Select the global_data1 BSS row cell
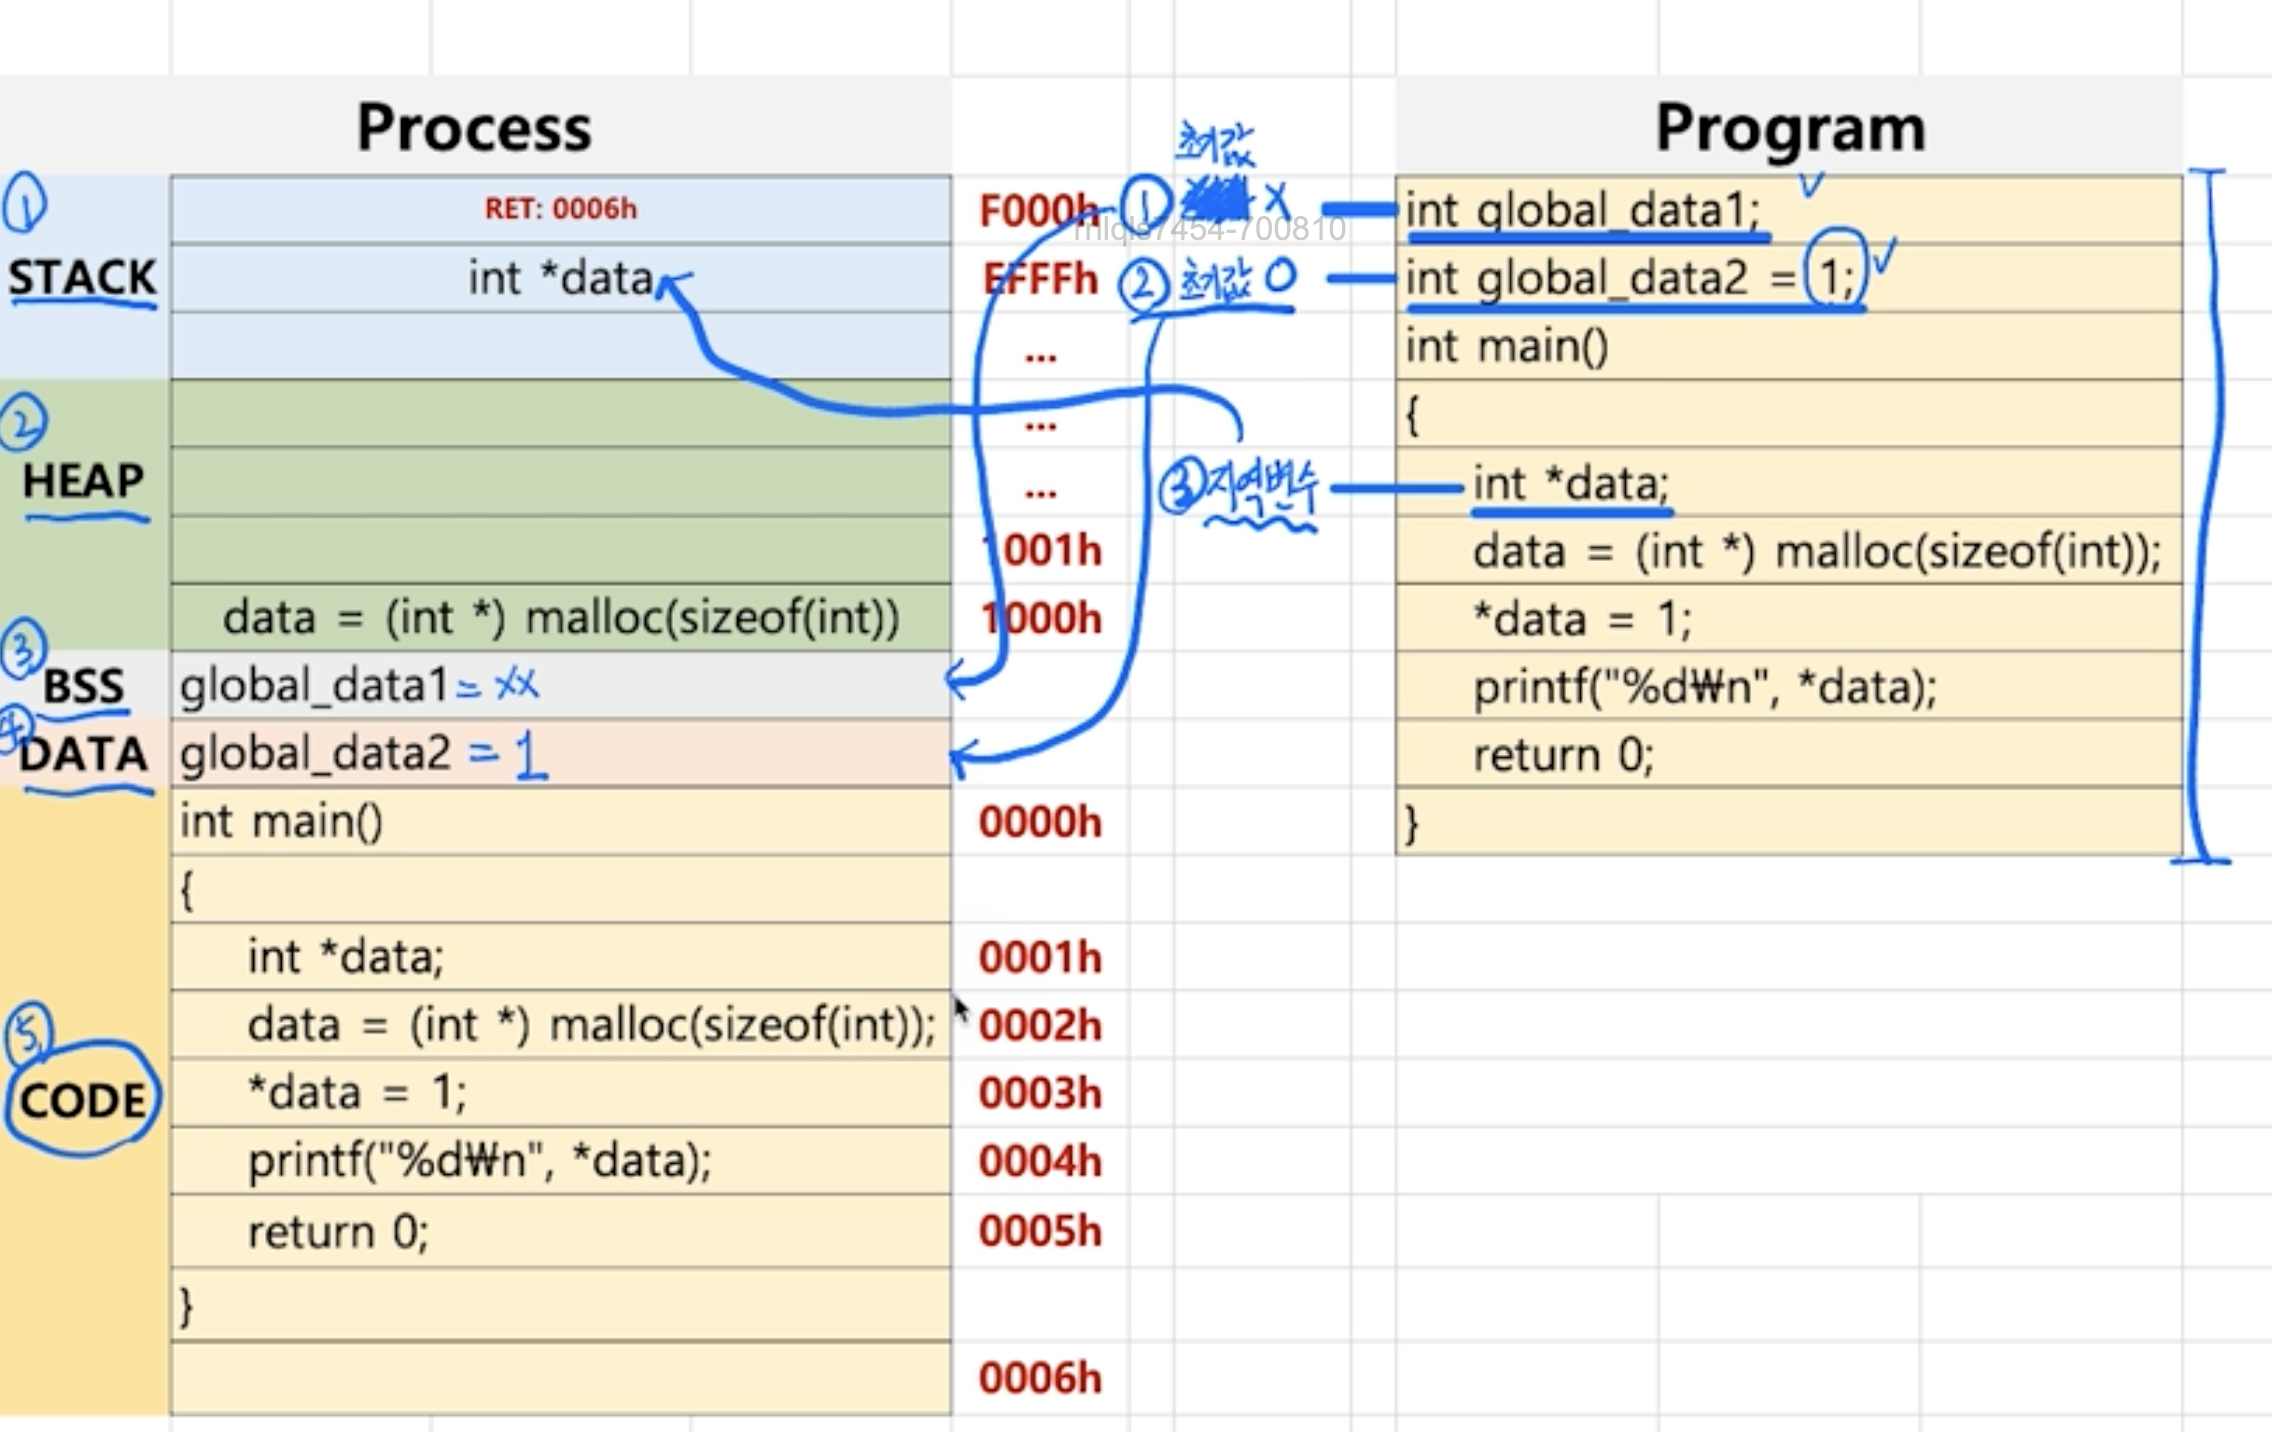 pos(560,686)
